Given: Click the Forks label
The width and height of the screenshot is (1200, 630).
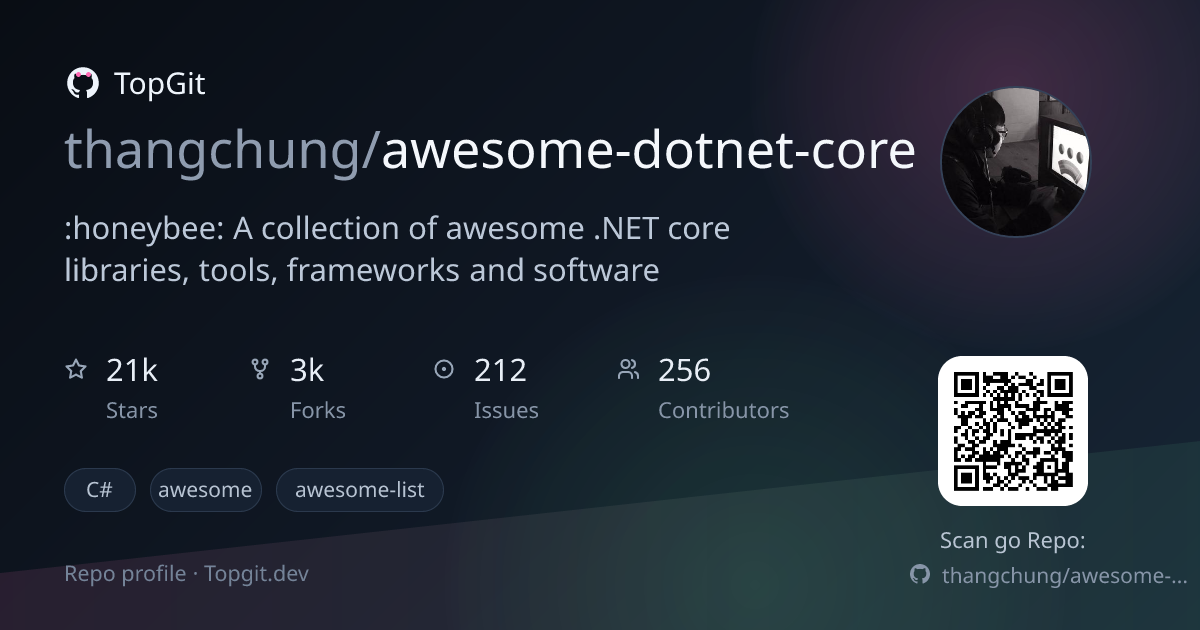Looking at the screenshot, I should tap(318, 410).
